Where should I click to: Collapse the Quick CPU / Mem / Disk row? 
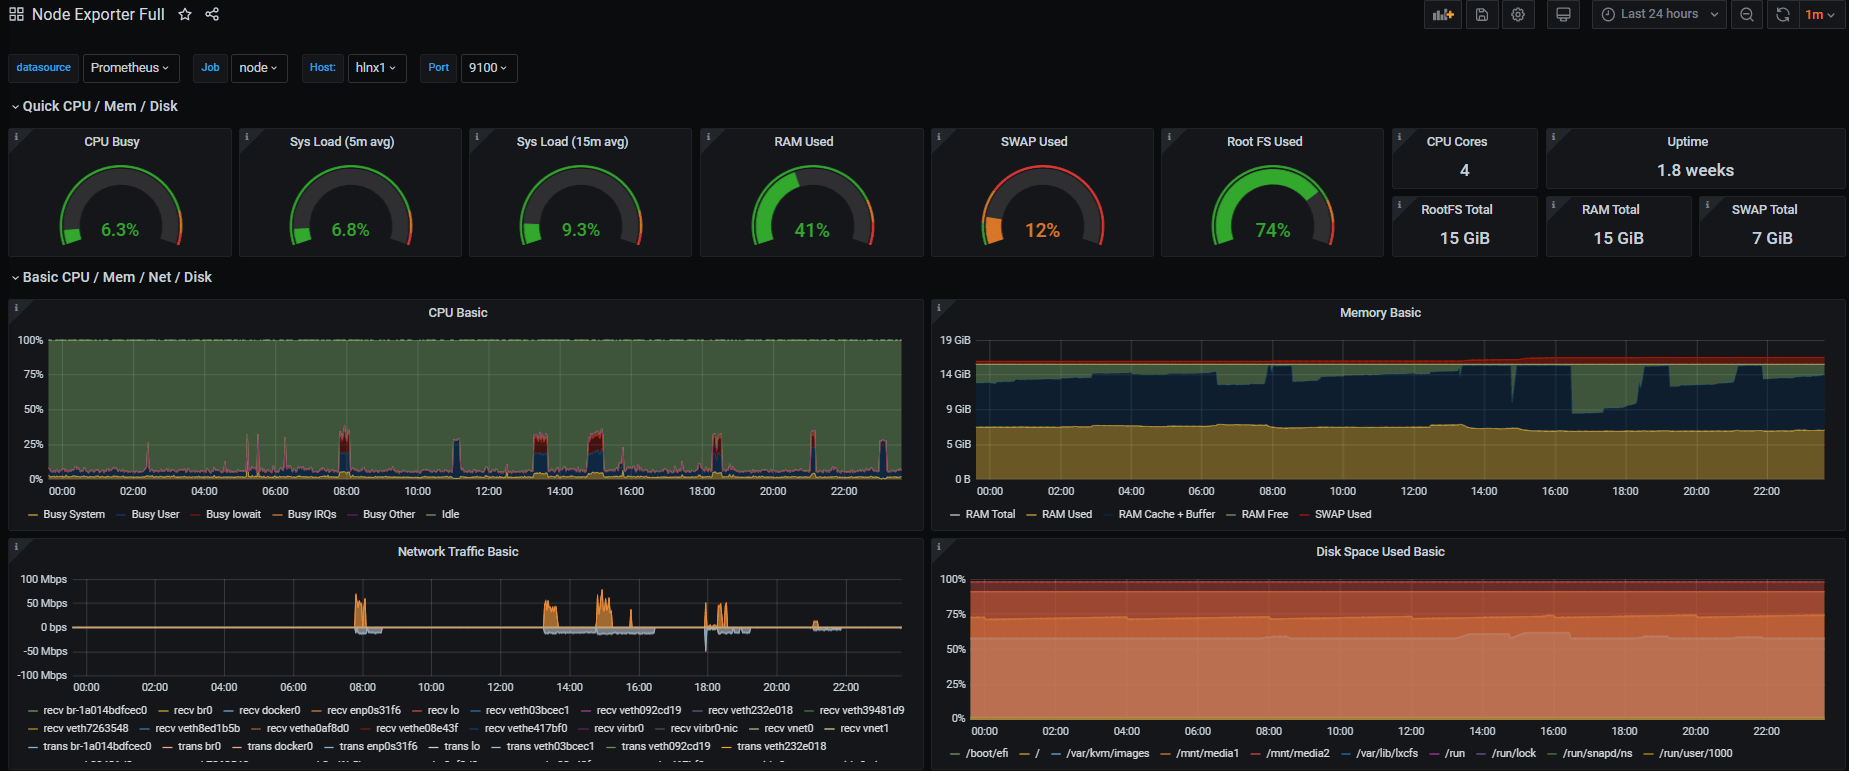point(99,106)
